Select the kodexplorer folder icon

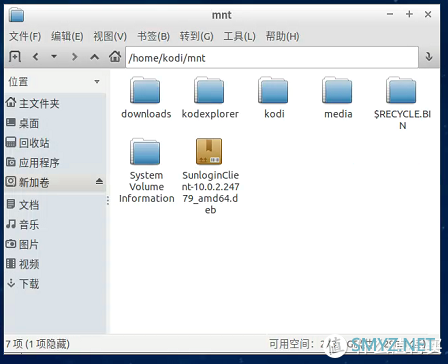(x=209, y=90)
